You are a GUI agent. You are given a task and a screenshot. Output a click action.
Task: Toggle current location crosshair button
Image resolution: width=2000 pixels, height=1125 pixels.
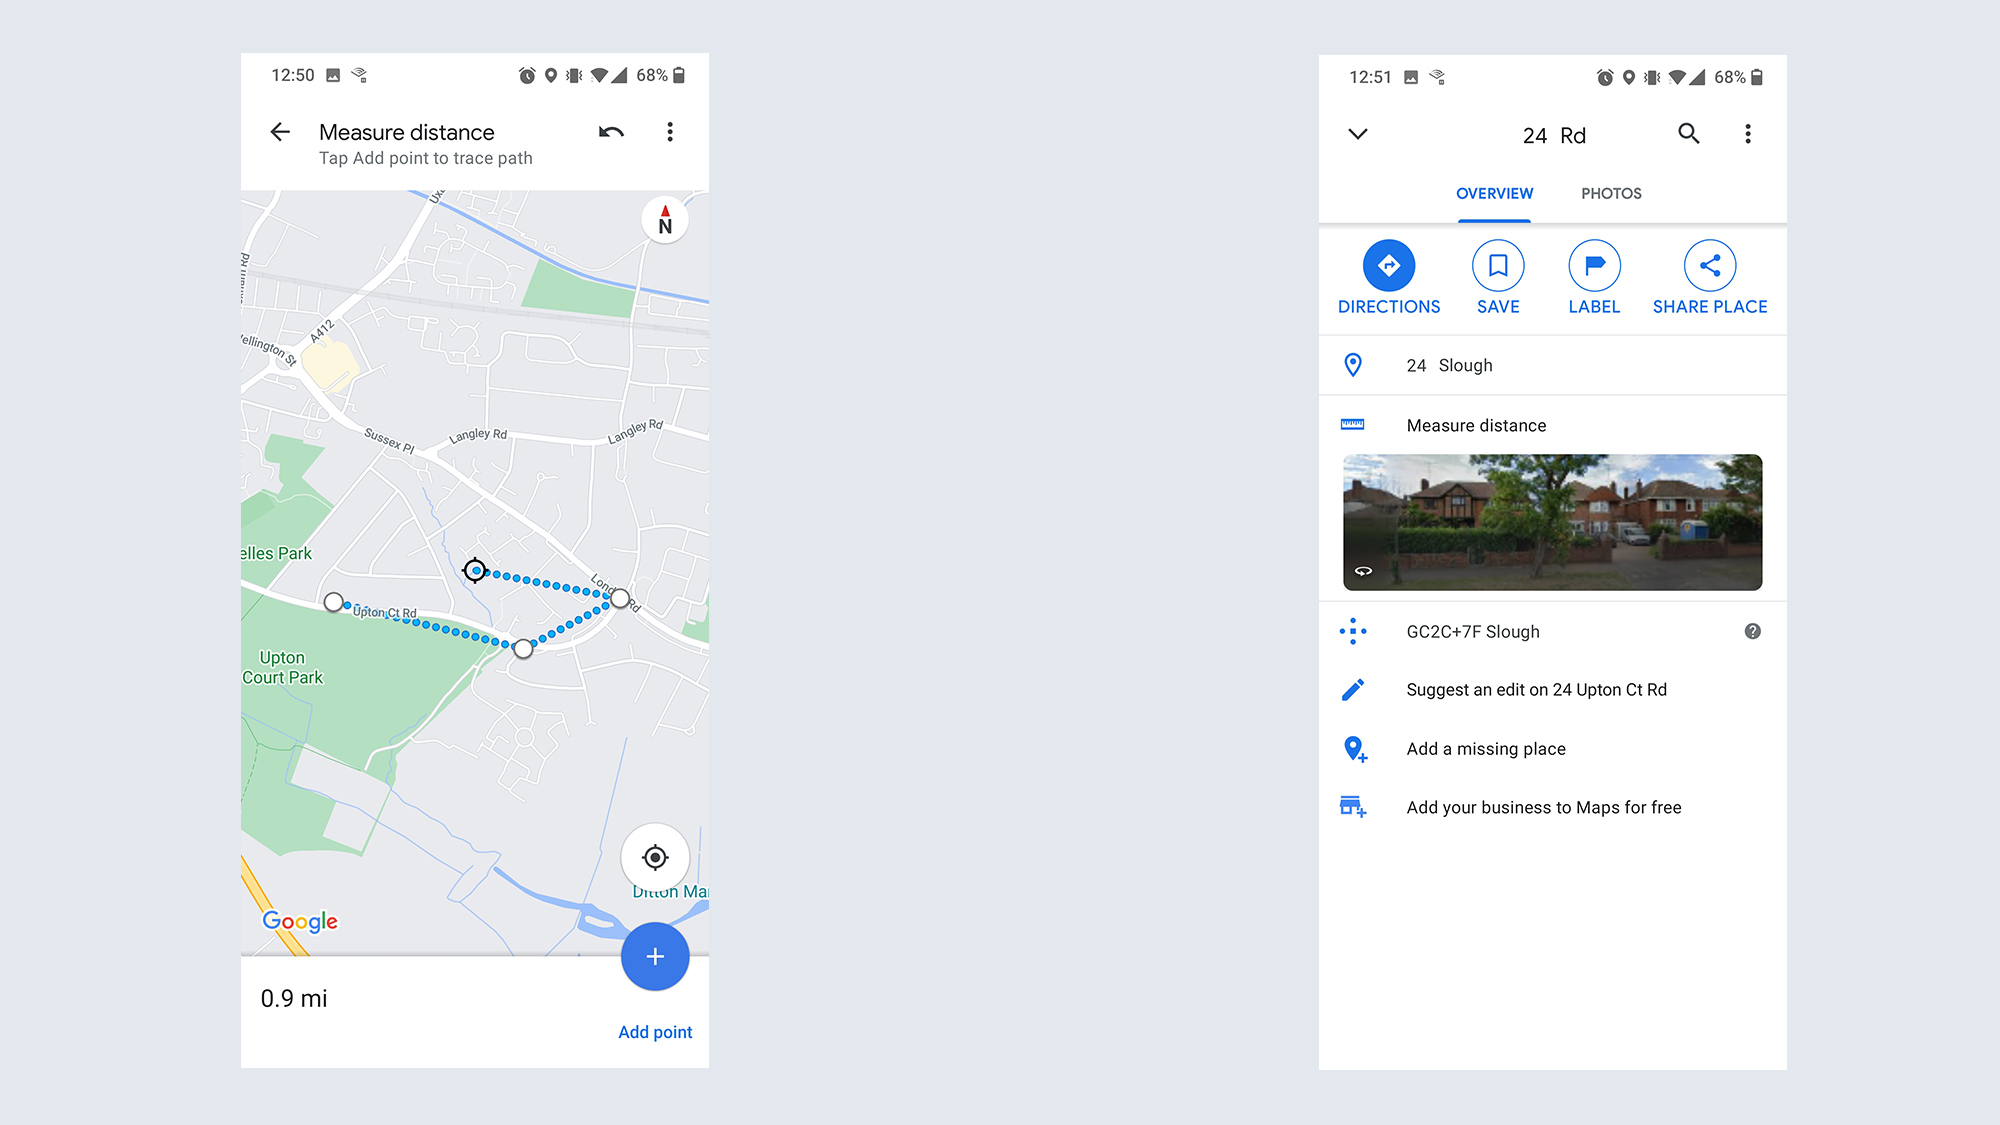[657, 857]
